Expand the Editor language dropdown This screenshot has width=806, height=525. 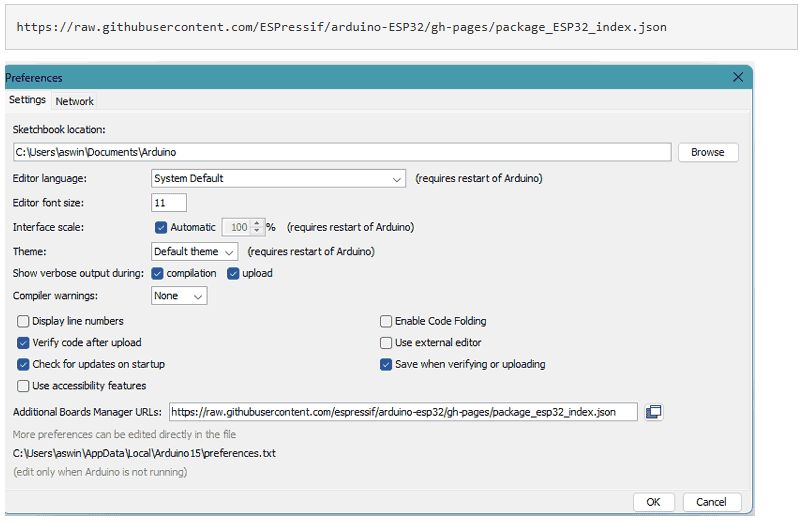[277, 178]
